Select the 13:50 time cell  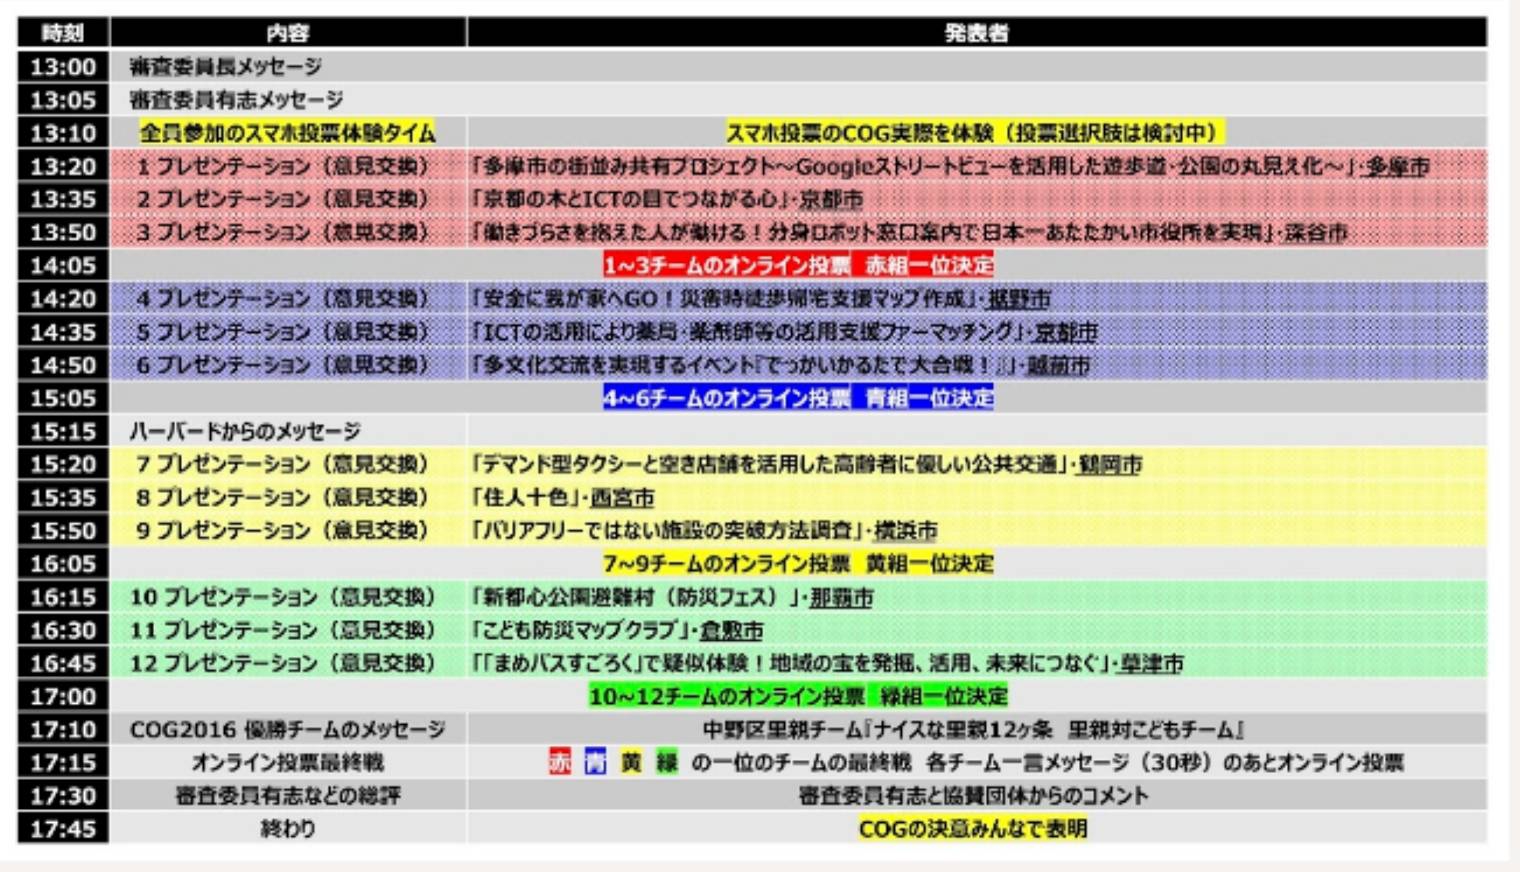63,232
